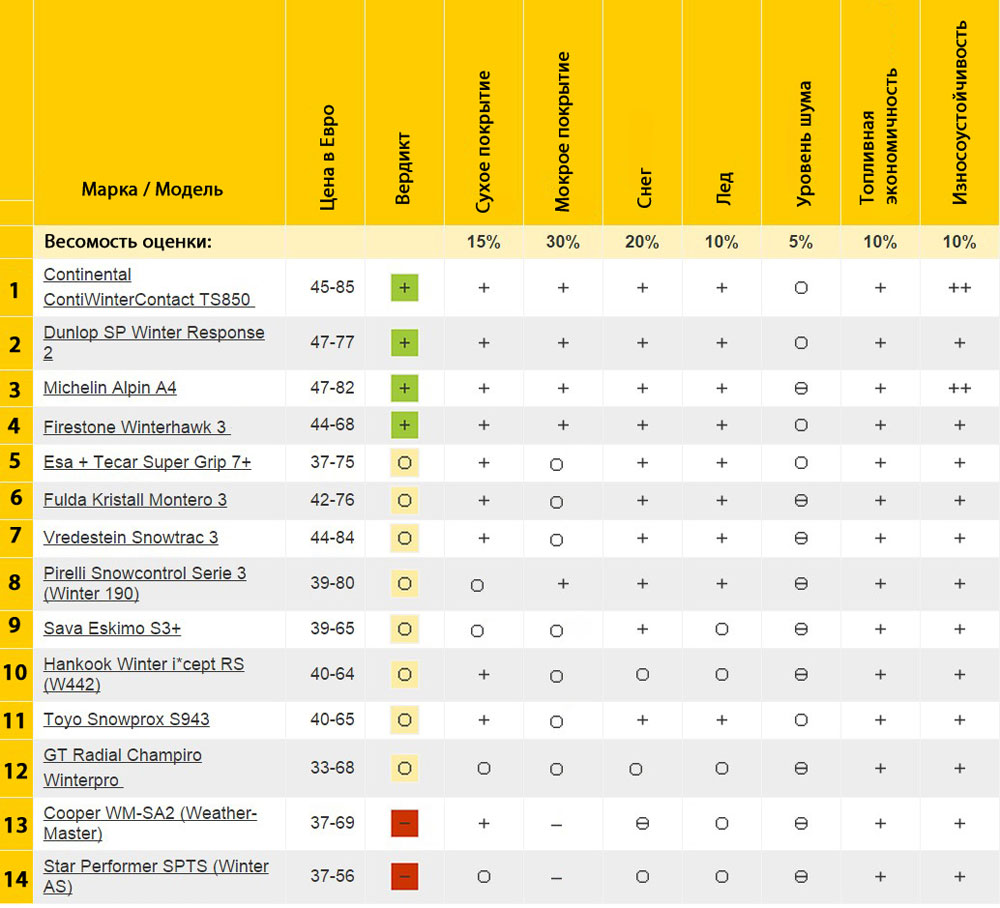The height and width of the screenshot is (908, 1000).
Task: Click Esa + Tecar Super Grip 7+ link
Action: click(147, 463)
